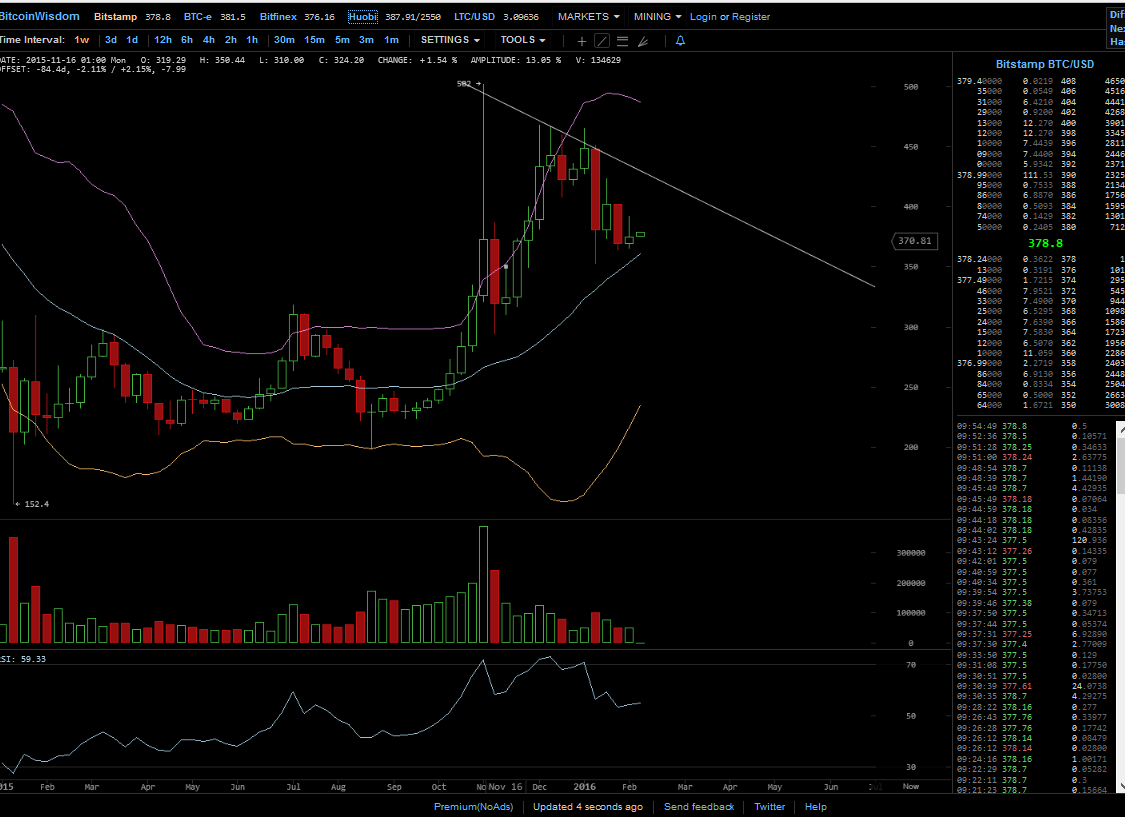The image size is (1125, 817).
Task: Switch to 1d time interval
Action: pos(132,40)
